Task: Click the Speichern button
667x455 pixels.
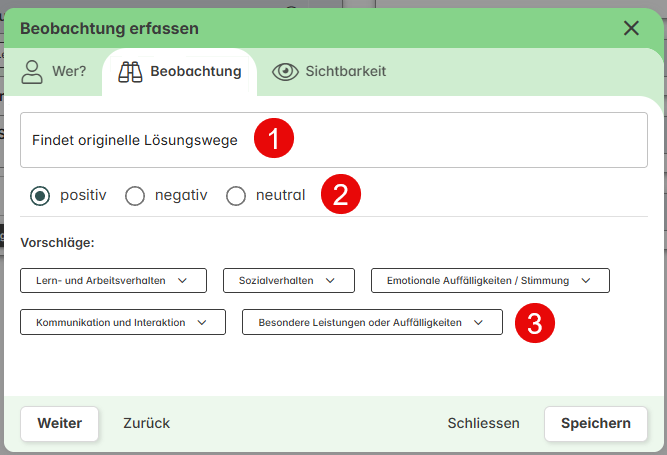Action: (596, 424)
